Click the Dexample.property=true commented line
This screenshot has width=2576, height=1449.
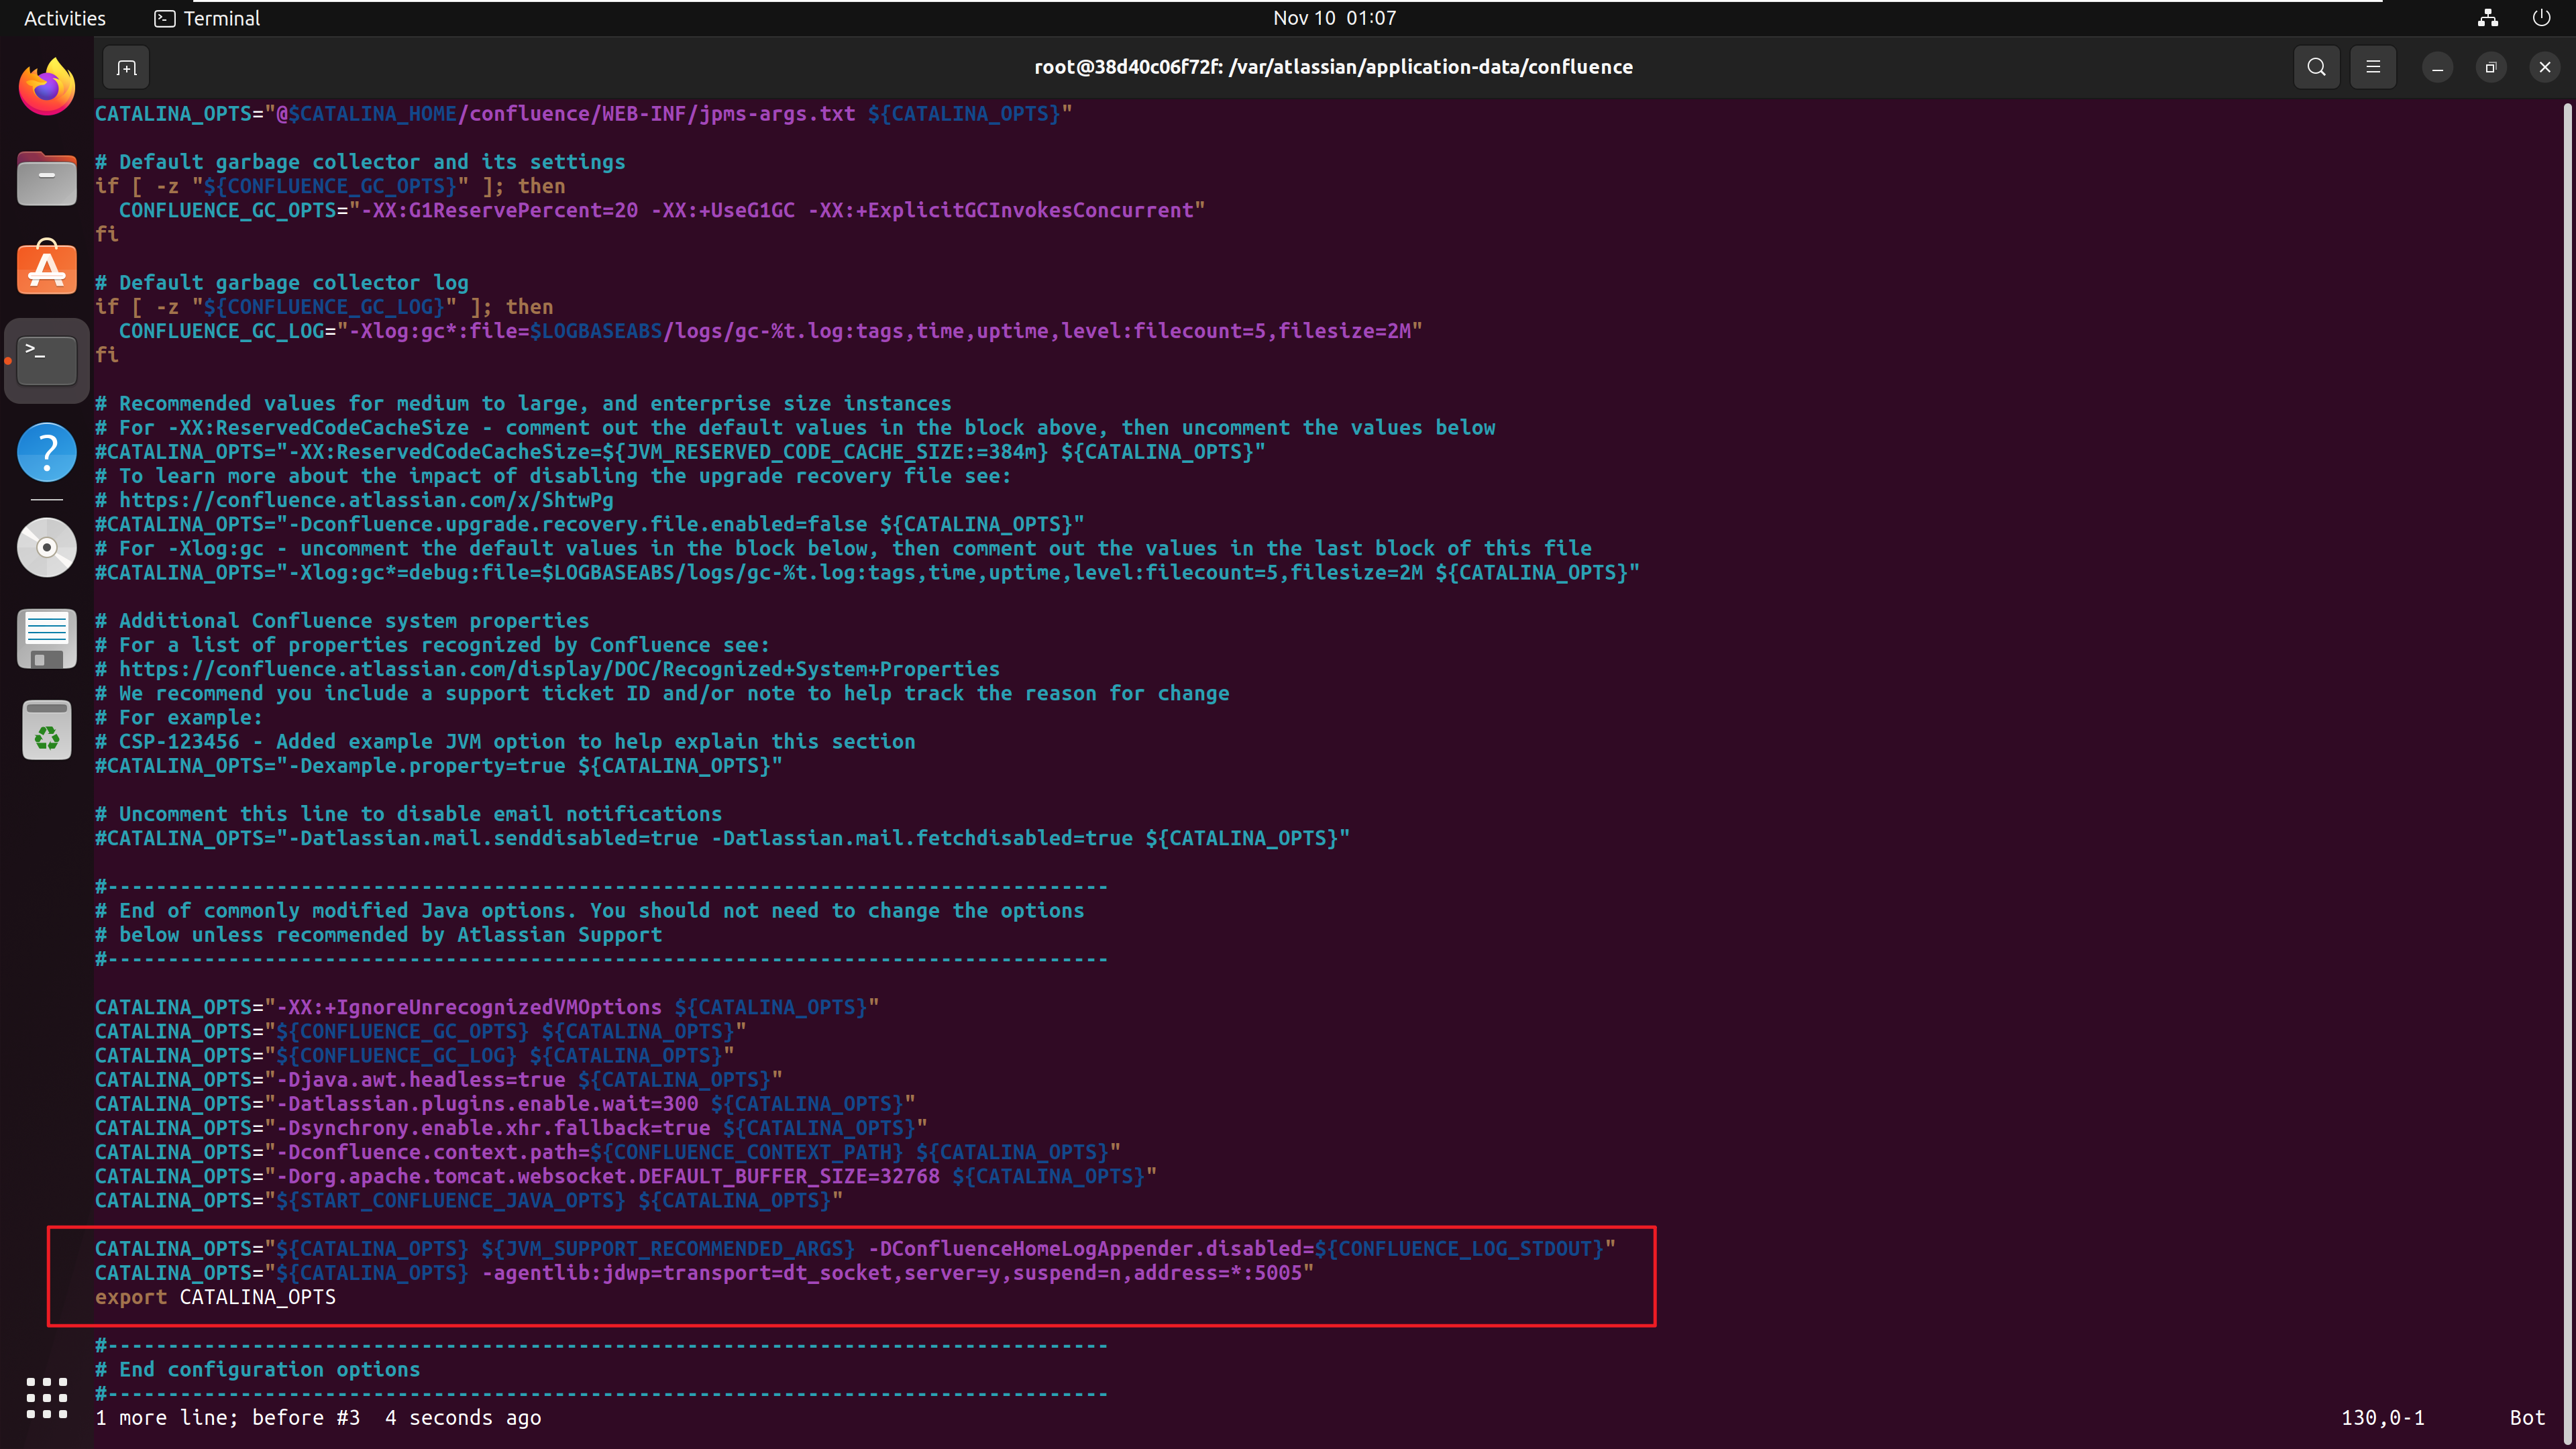click(439, 766)
